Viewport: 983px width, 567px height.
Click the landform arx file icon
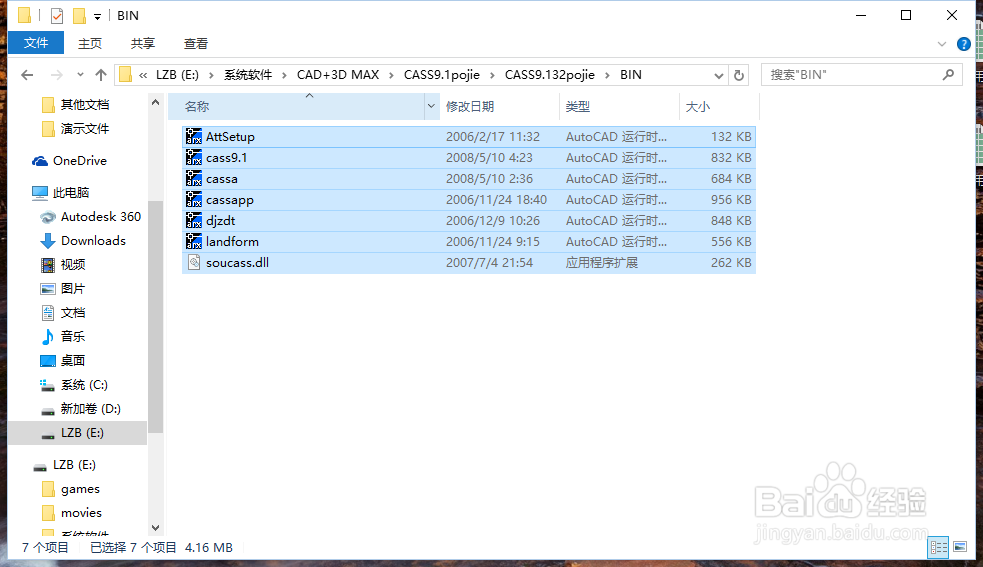click(194, 241)
